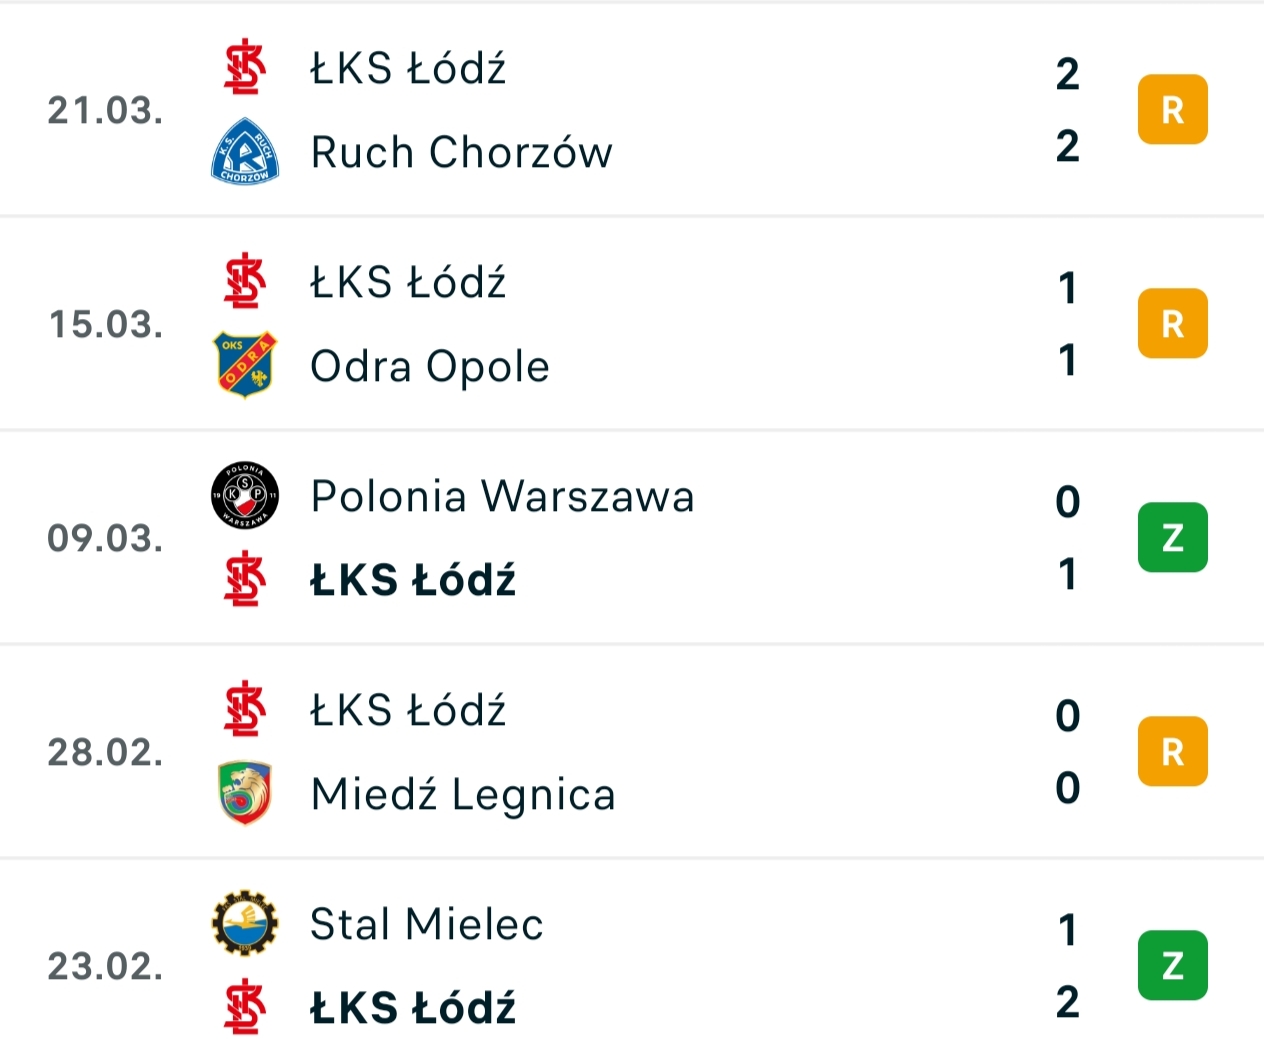Open the Miedź Legnica team name

(x=463, y=794)
